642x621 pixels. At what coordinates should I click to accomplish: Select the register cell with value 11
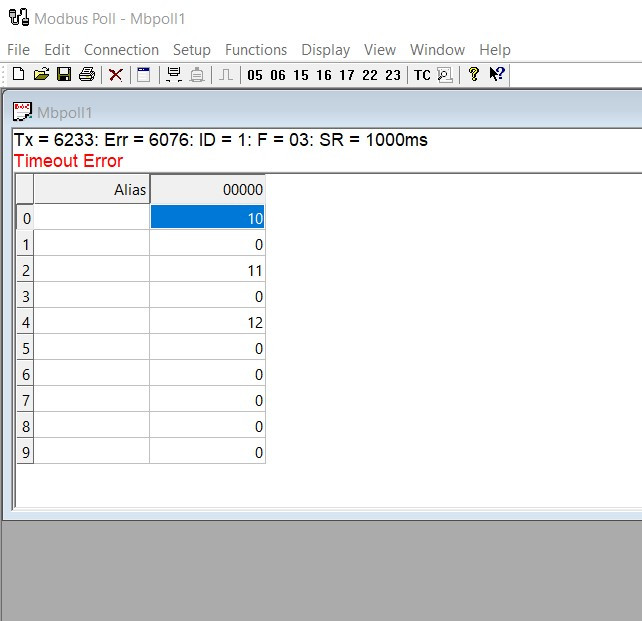[x=208, y=270]
